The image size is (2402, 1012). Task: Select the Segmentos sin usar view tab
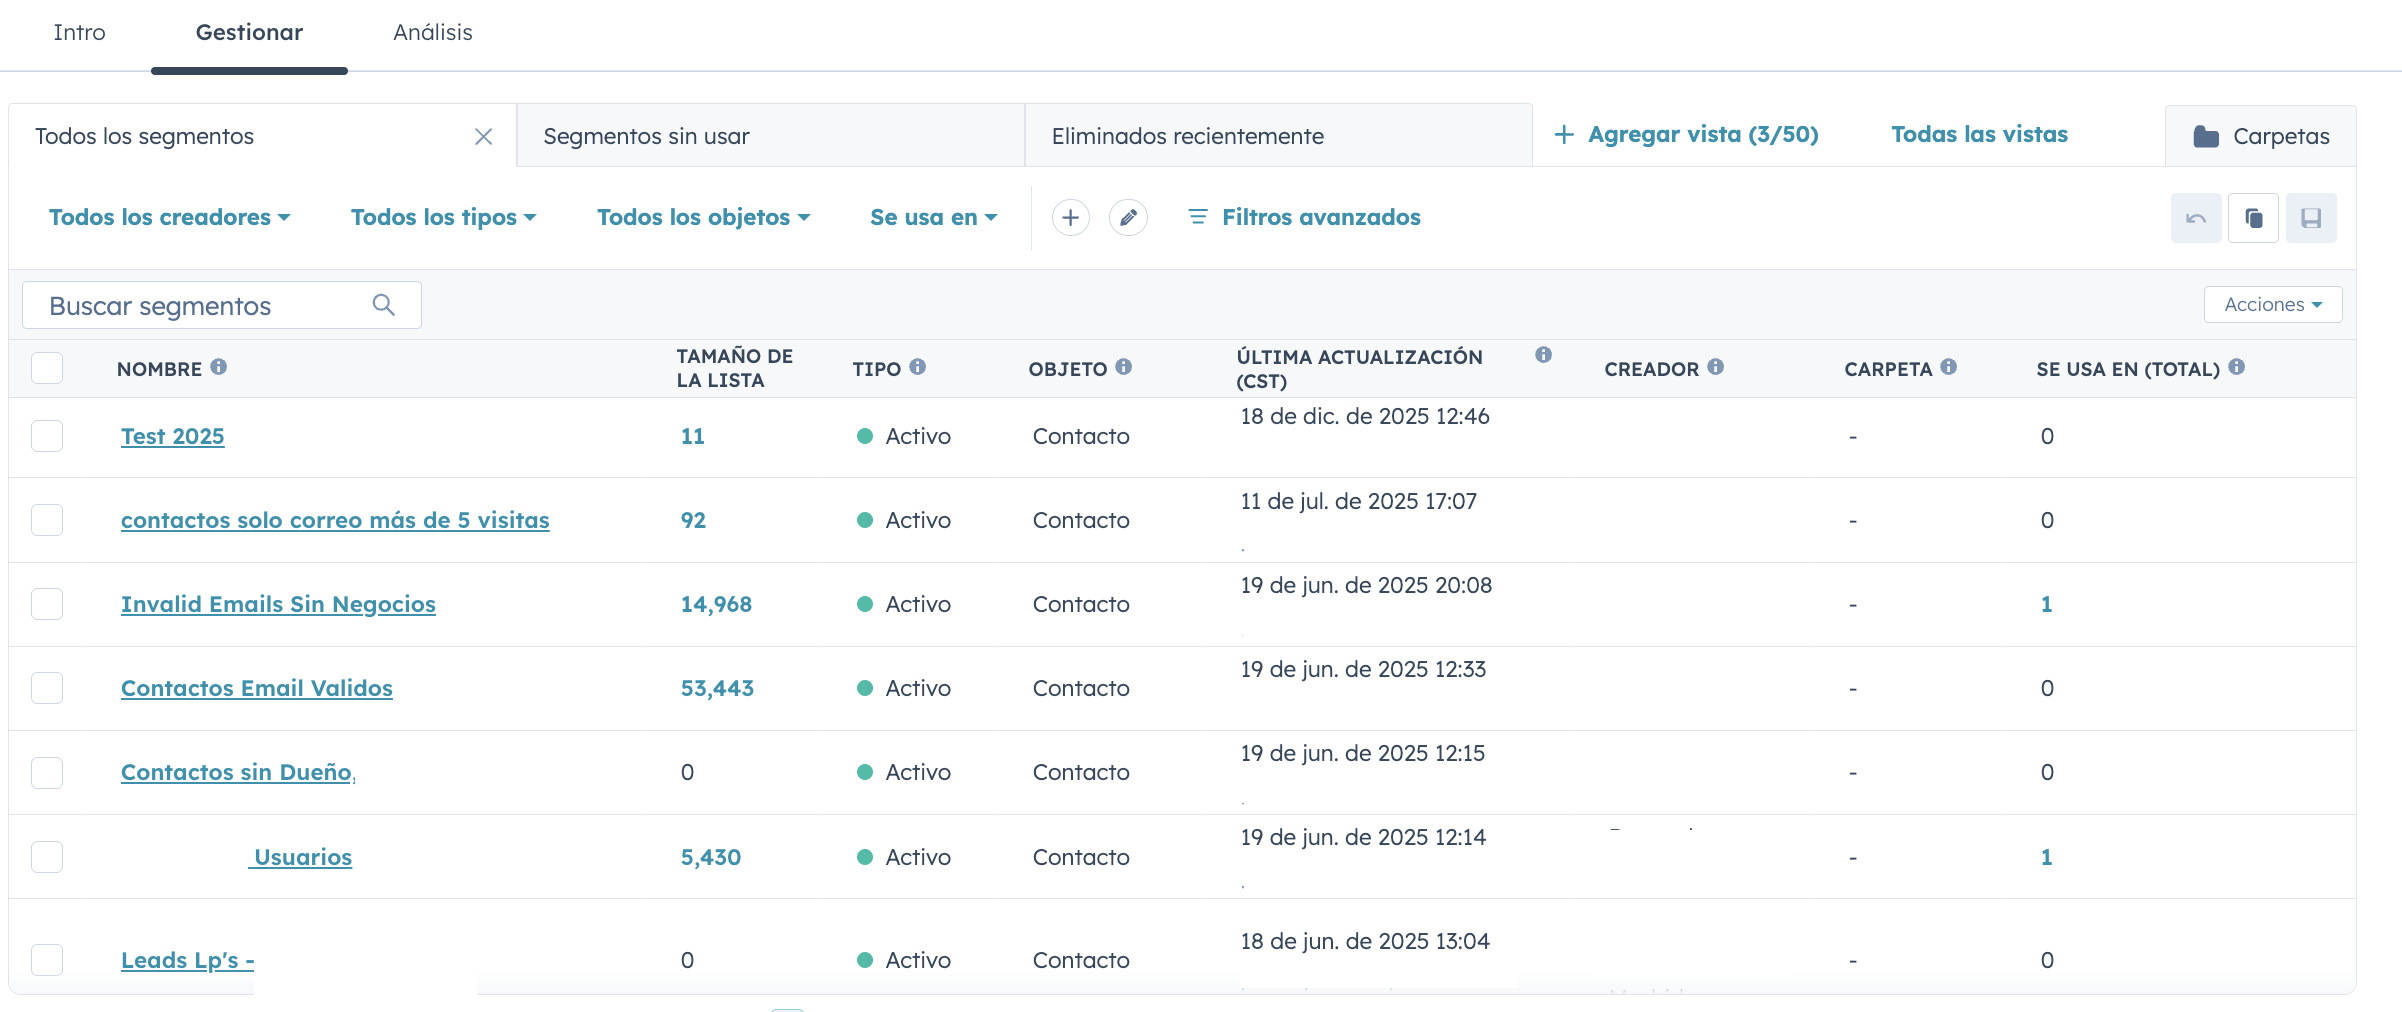click(x=647, y=136)
